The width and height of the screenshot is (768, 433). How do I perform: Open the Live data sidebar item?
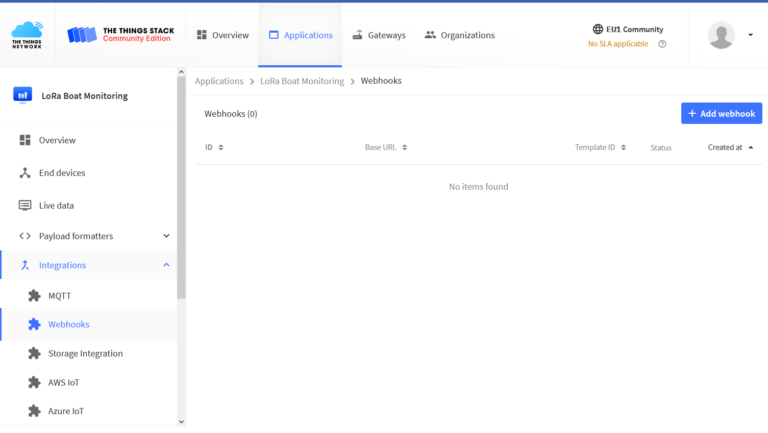click(56, 205)
